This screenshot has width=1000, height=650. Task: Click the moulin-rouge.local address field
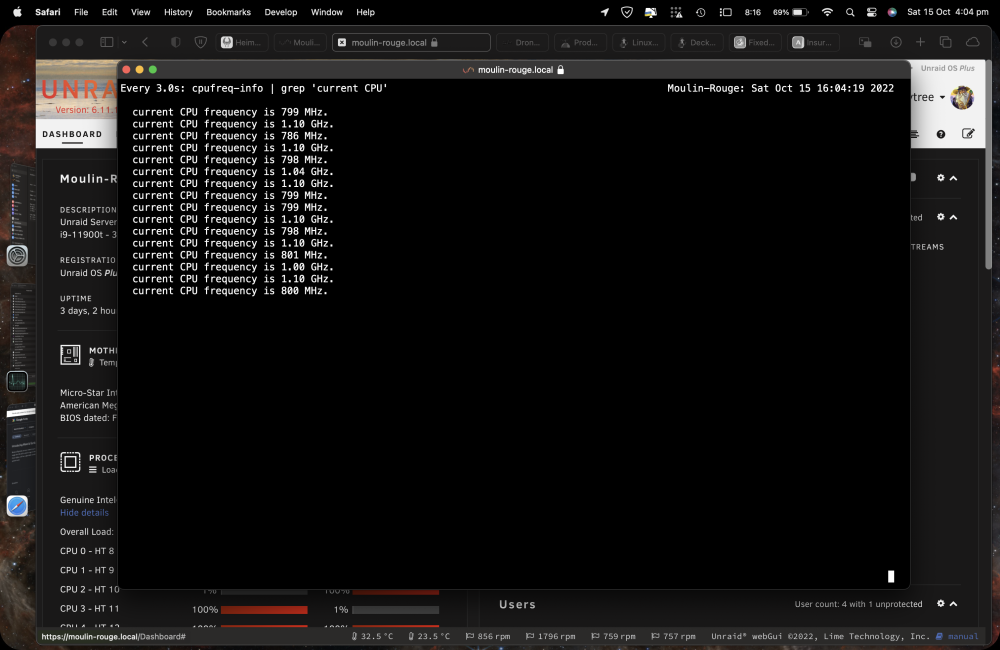(x=411, y=42)
